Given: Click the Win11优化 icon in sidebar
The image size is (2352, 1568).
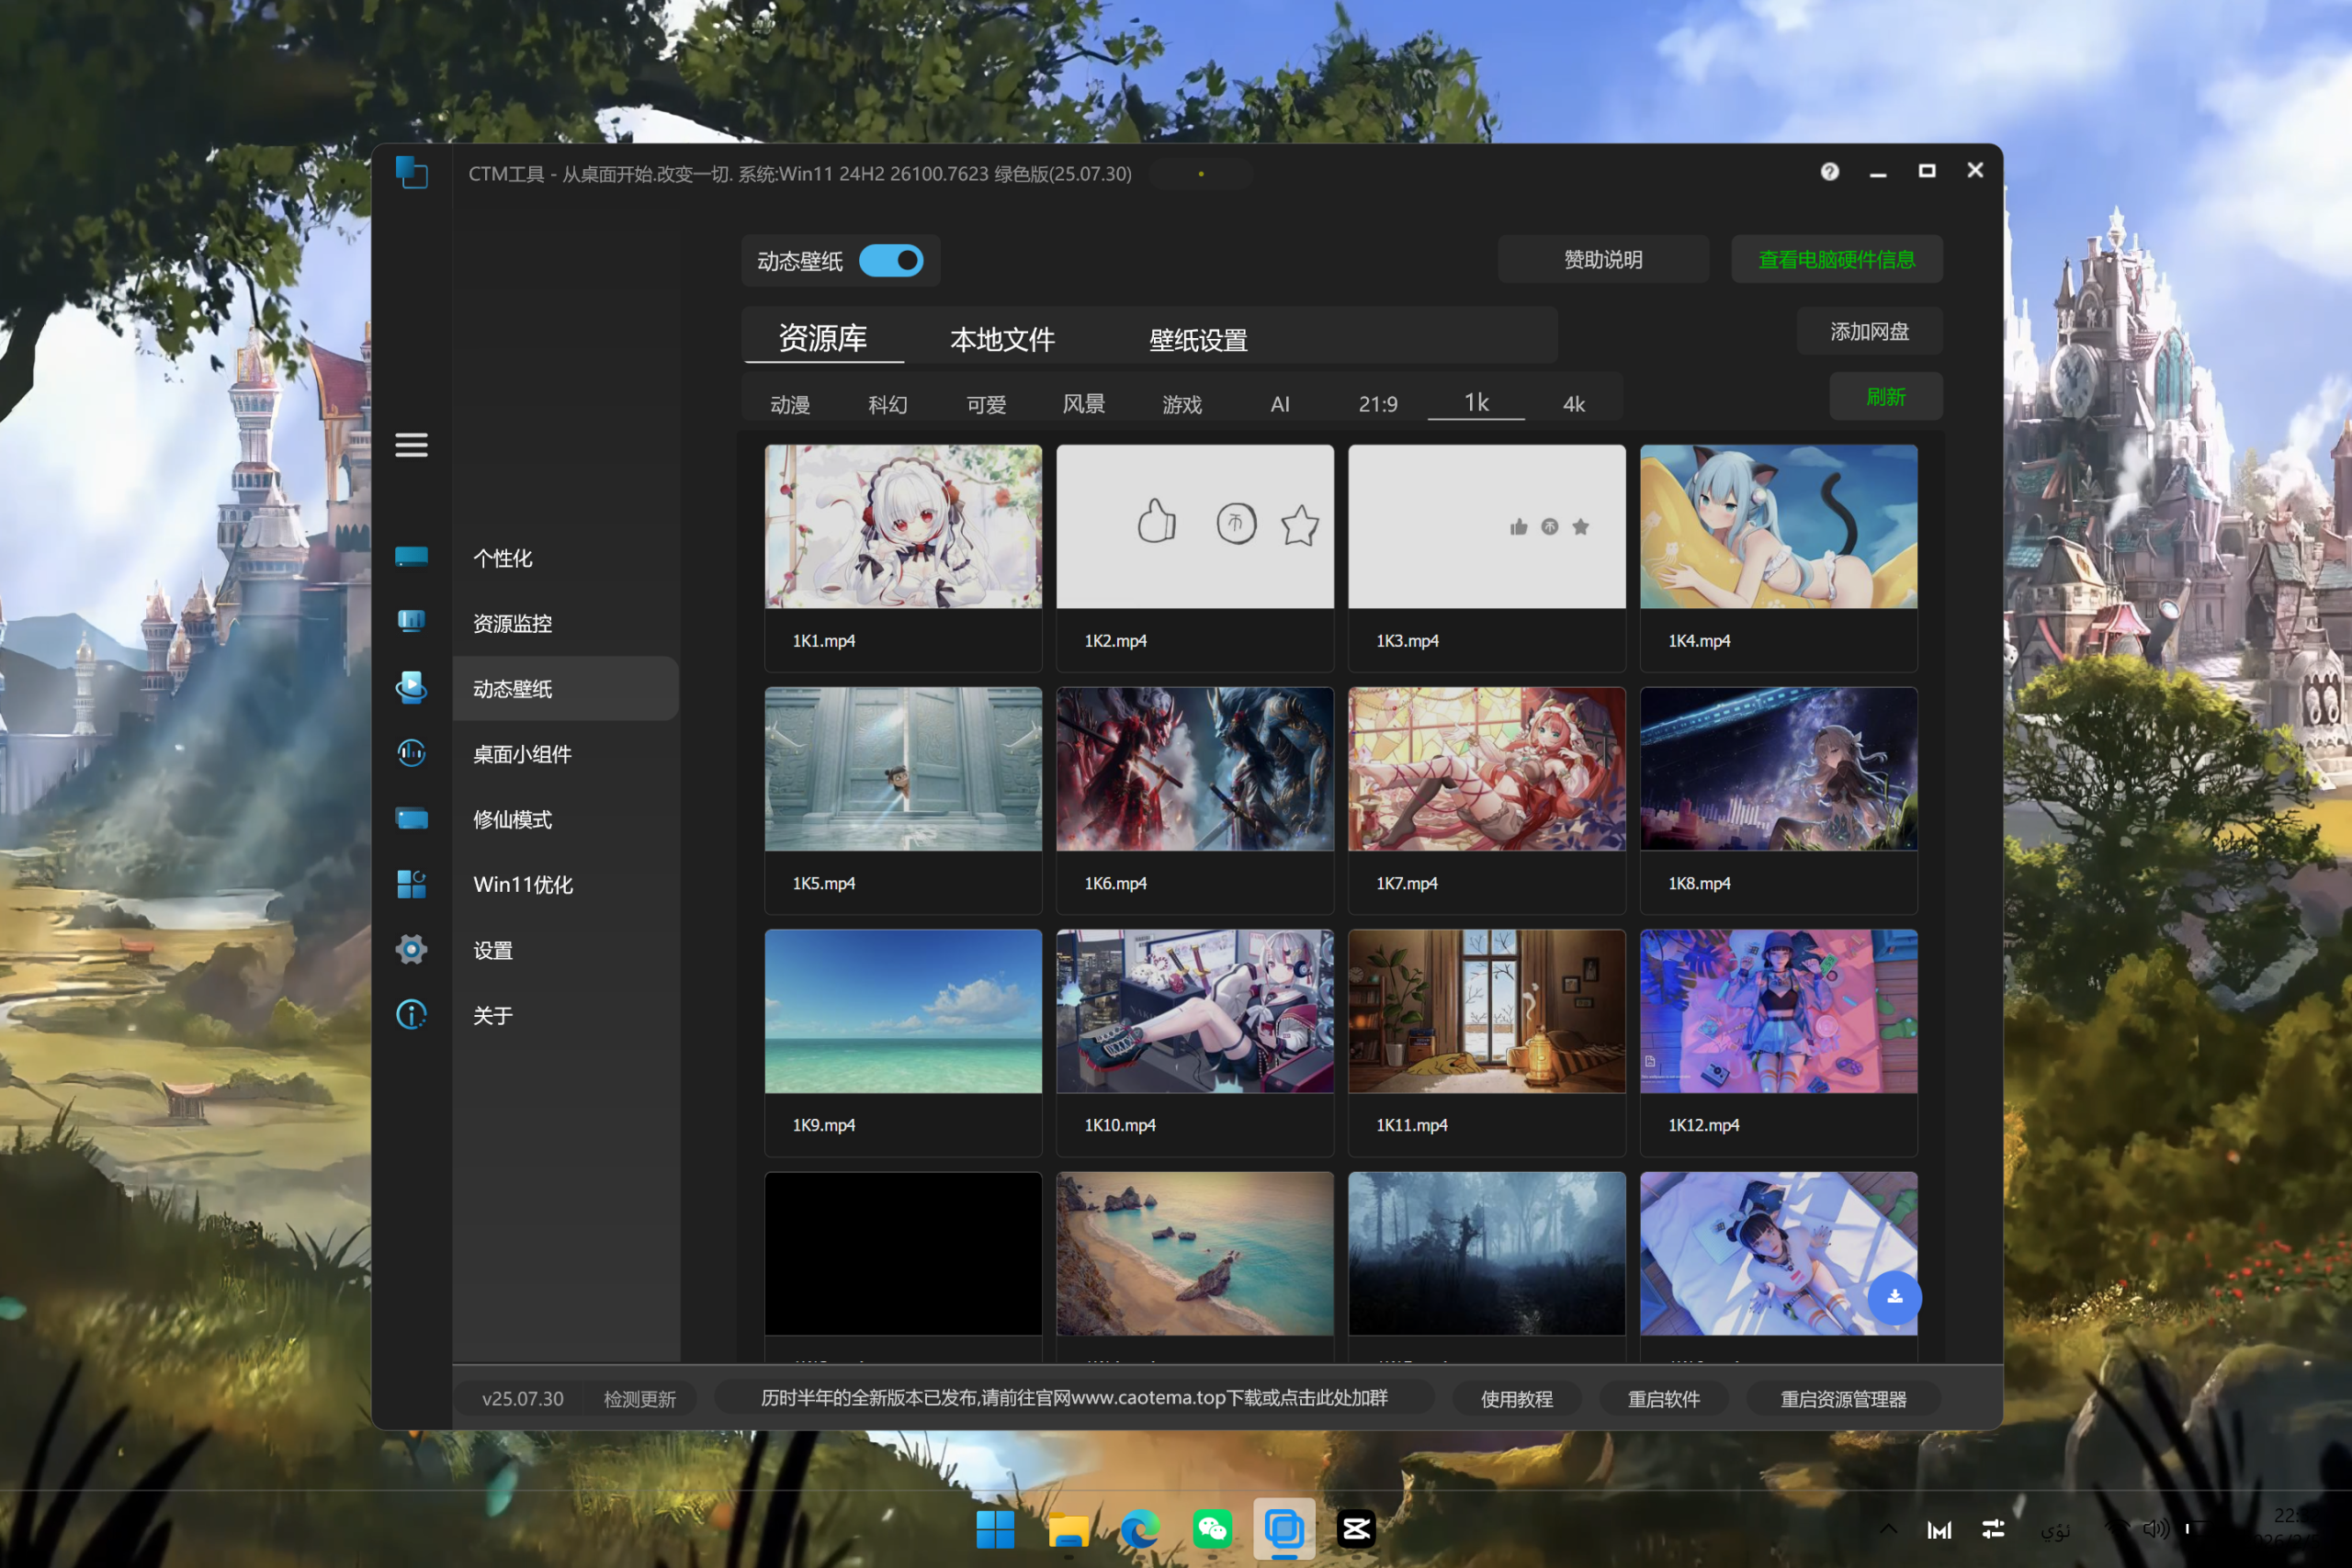Looking at the screenshot, I should [x=411, y=884].
